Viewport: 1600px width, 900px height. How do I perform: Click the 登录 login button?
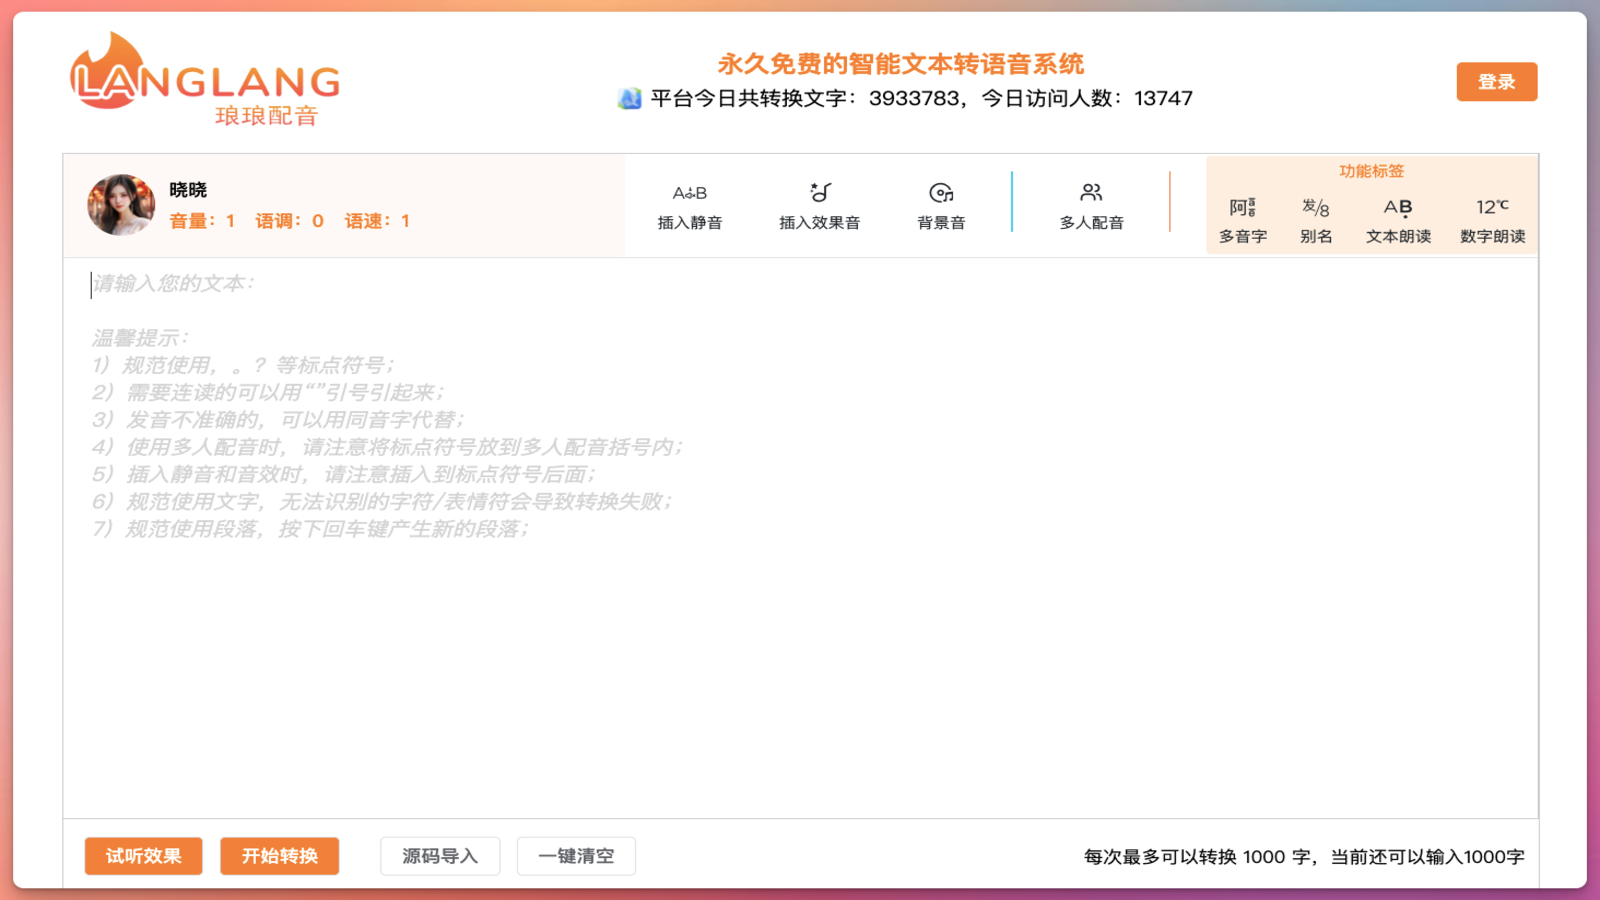1496,81
